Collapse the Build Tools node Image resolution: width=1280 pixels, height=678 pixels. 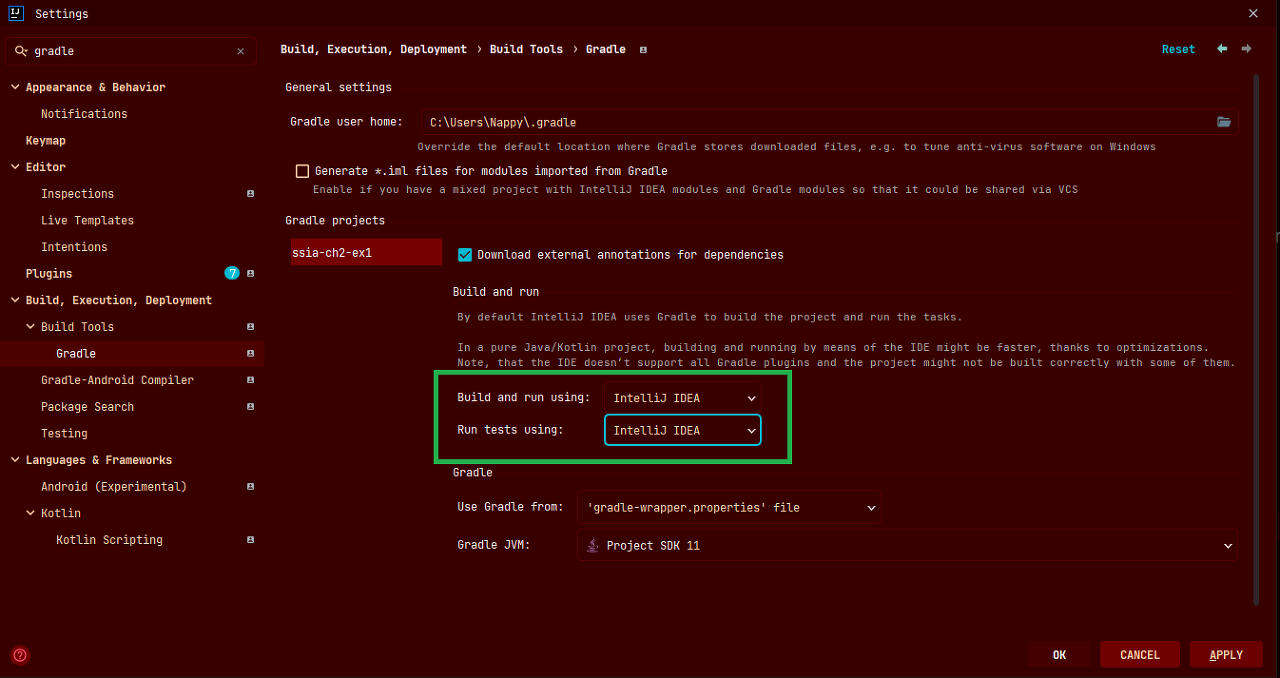[31, 327]
